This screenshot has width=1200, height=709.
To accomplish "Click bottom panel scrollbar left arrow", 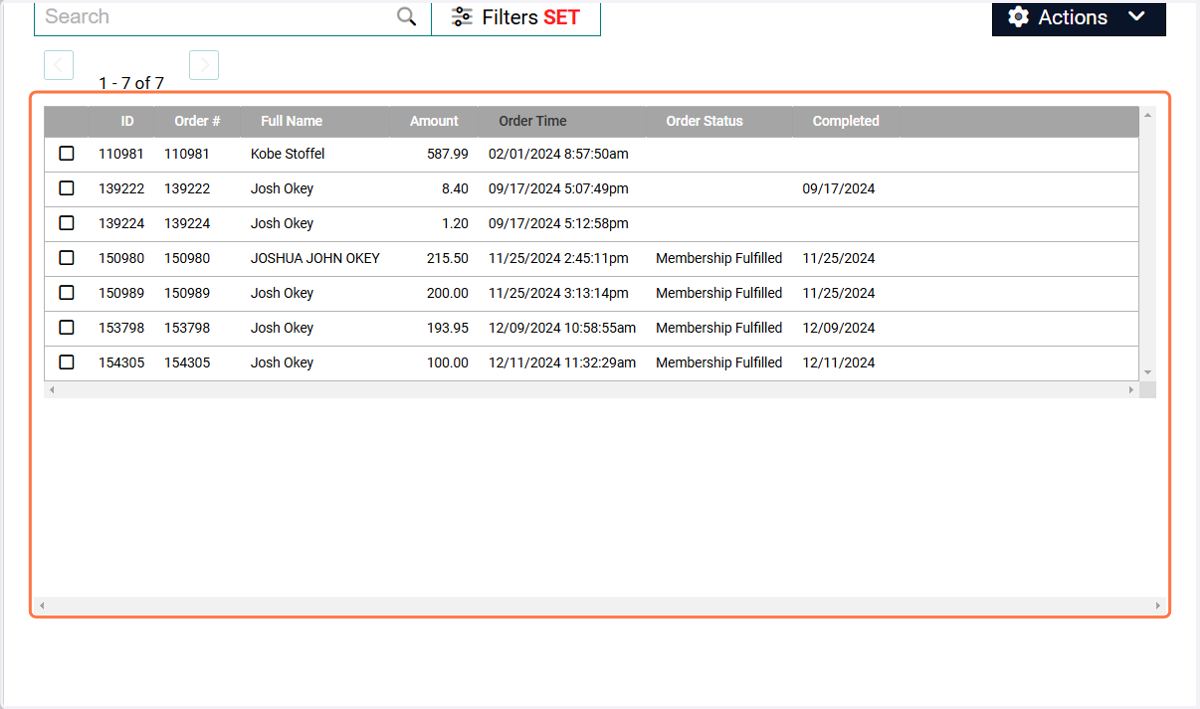I will (x=42, y=606).
